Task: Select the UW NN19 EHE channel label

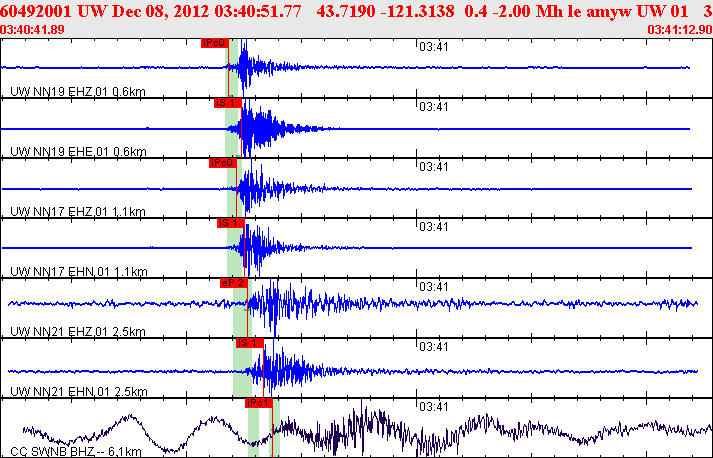Action: point(77,152)
